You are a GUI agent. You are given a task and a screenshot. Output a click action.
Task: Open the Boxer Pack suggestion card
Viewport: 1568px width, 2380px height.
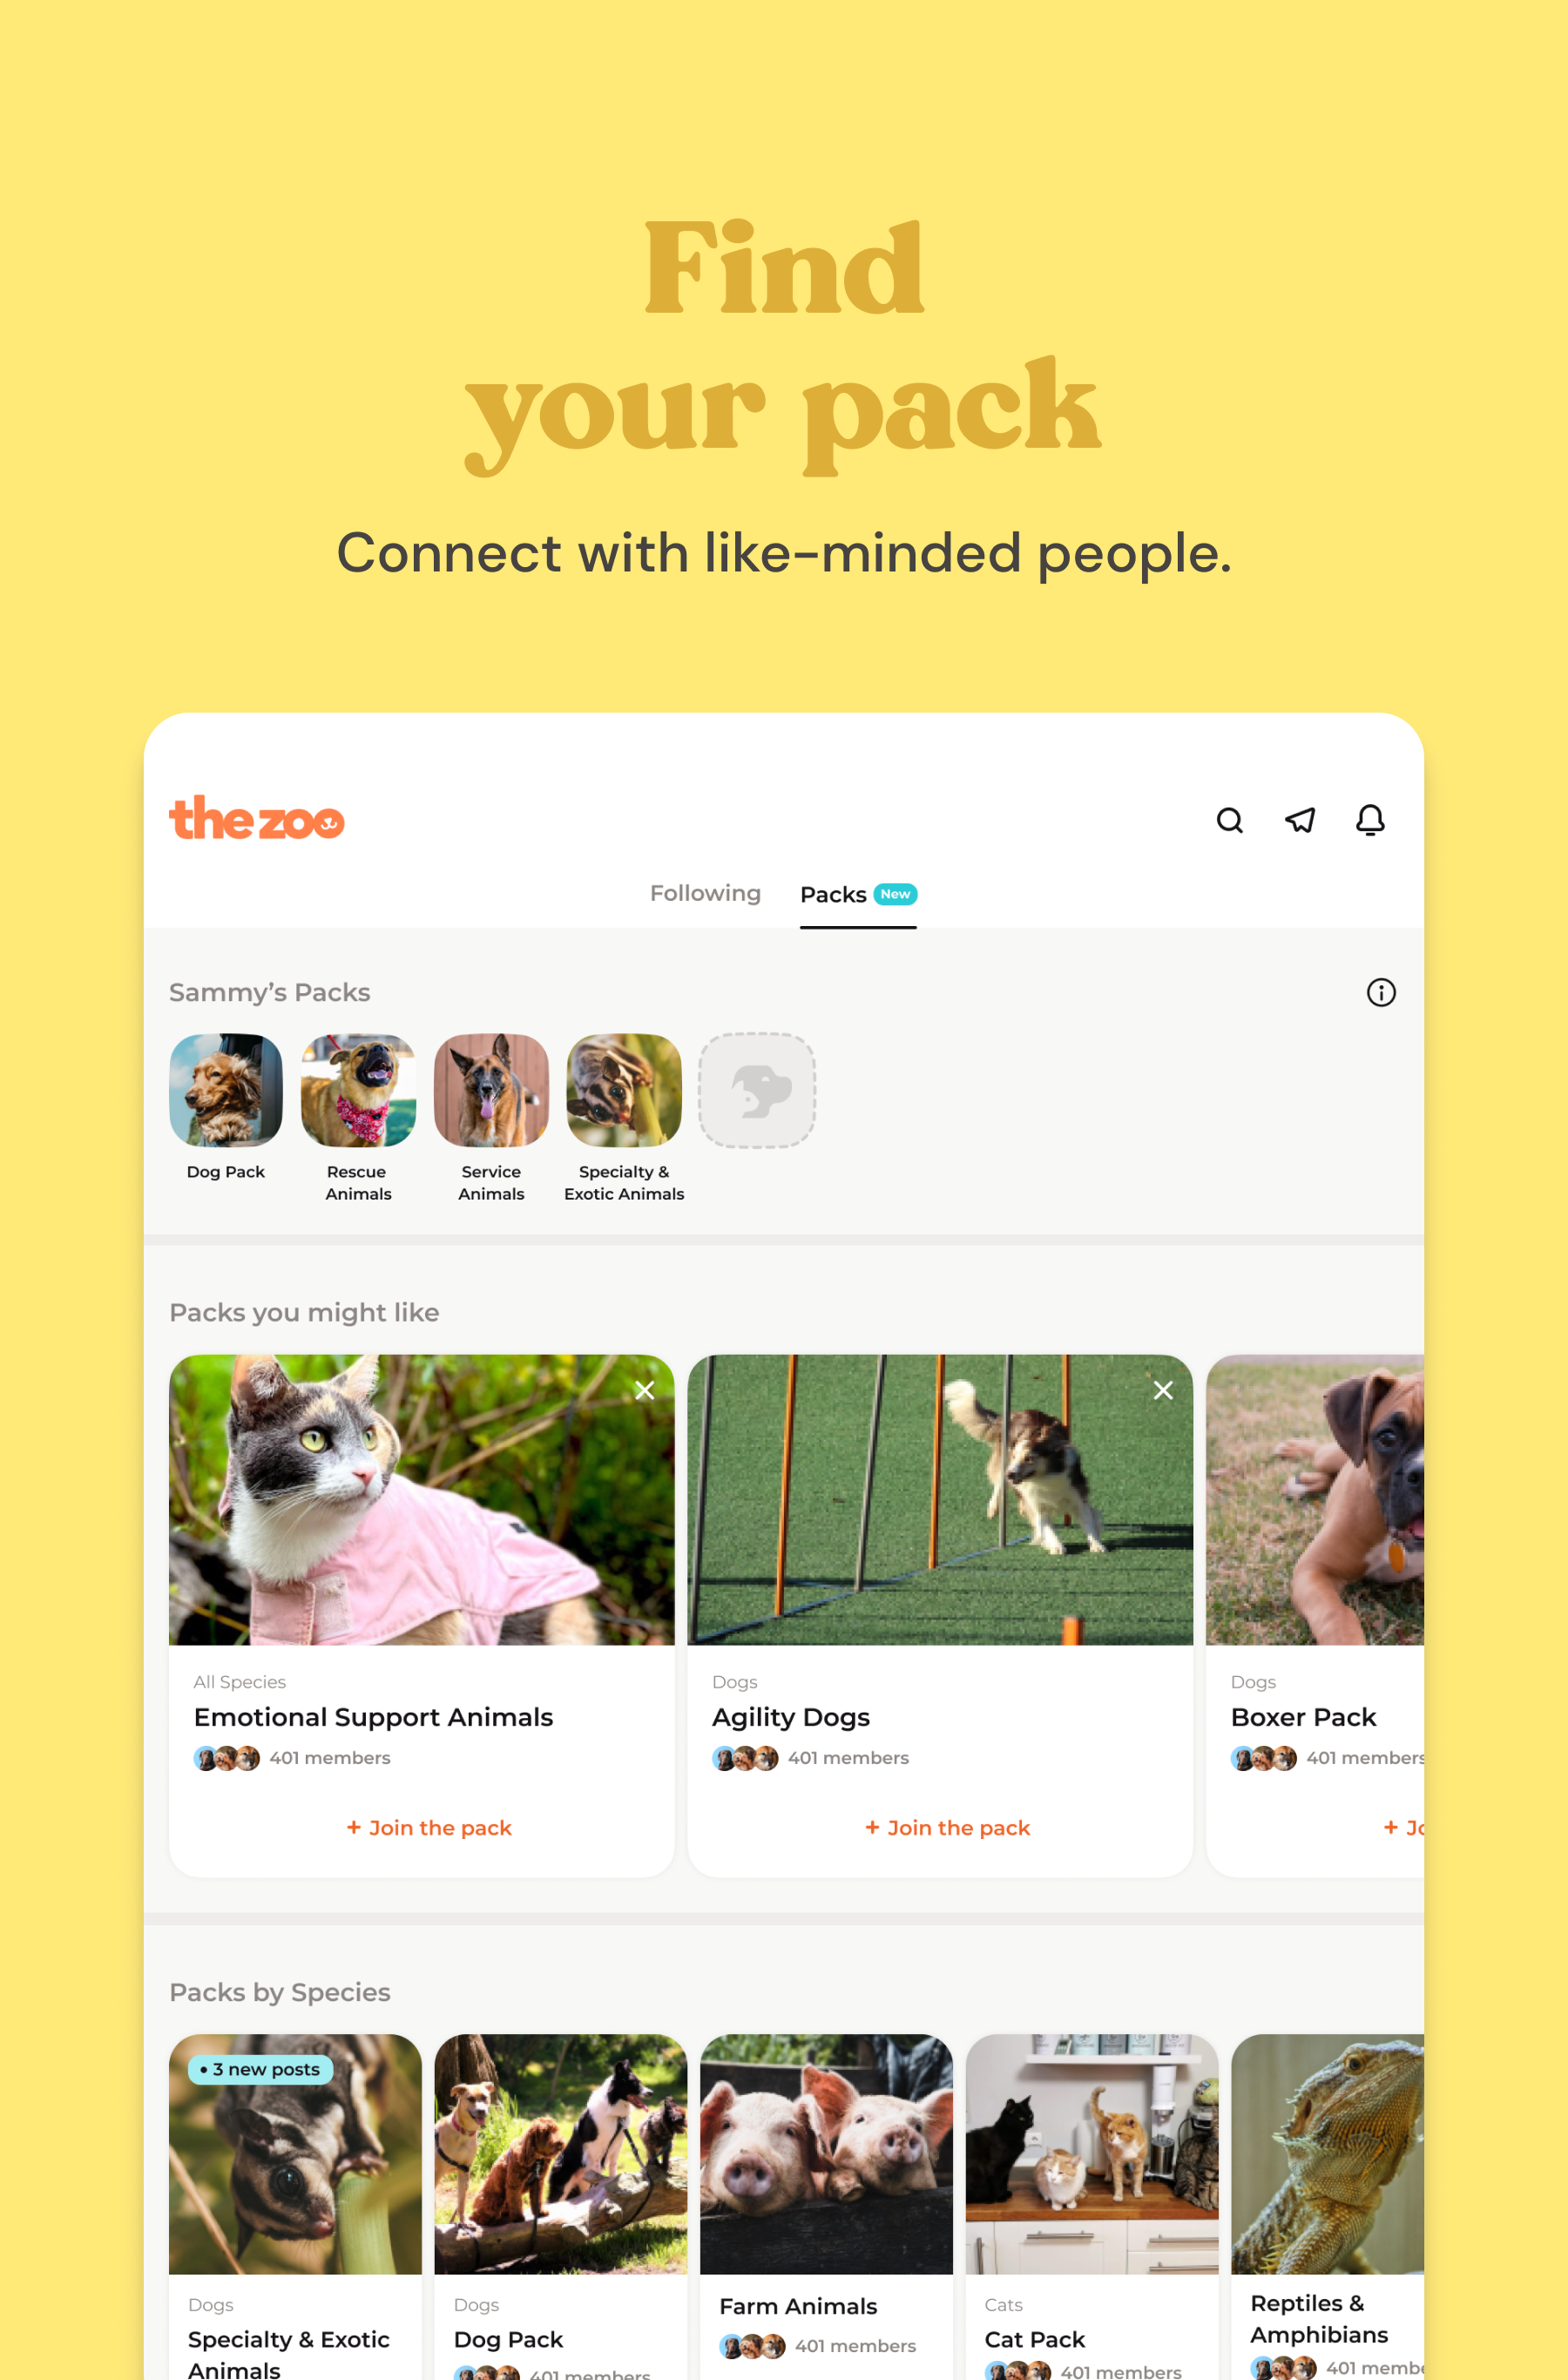coord(1315,1615)
